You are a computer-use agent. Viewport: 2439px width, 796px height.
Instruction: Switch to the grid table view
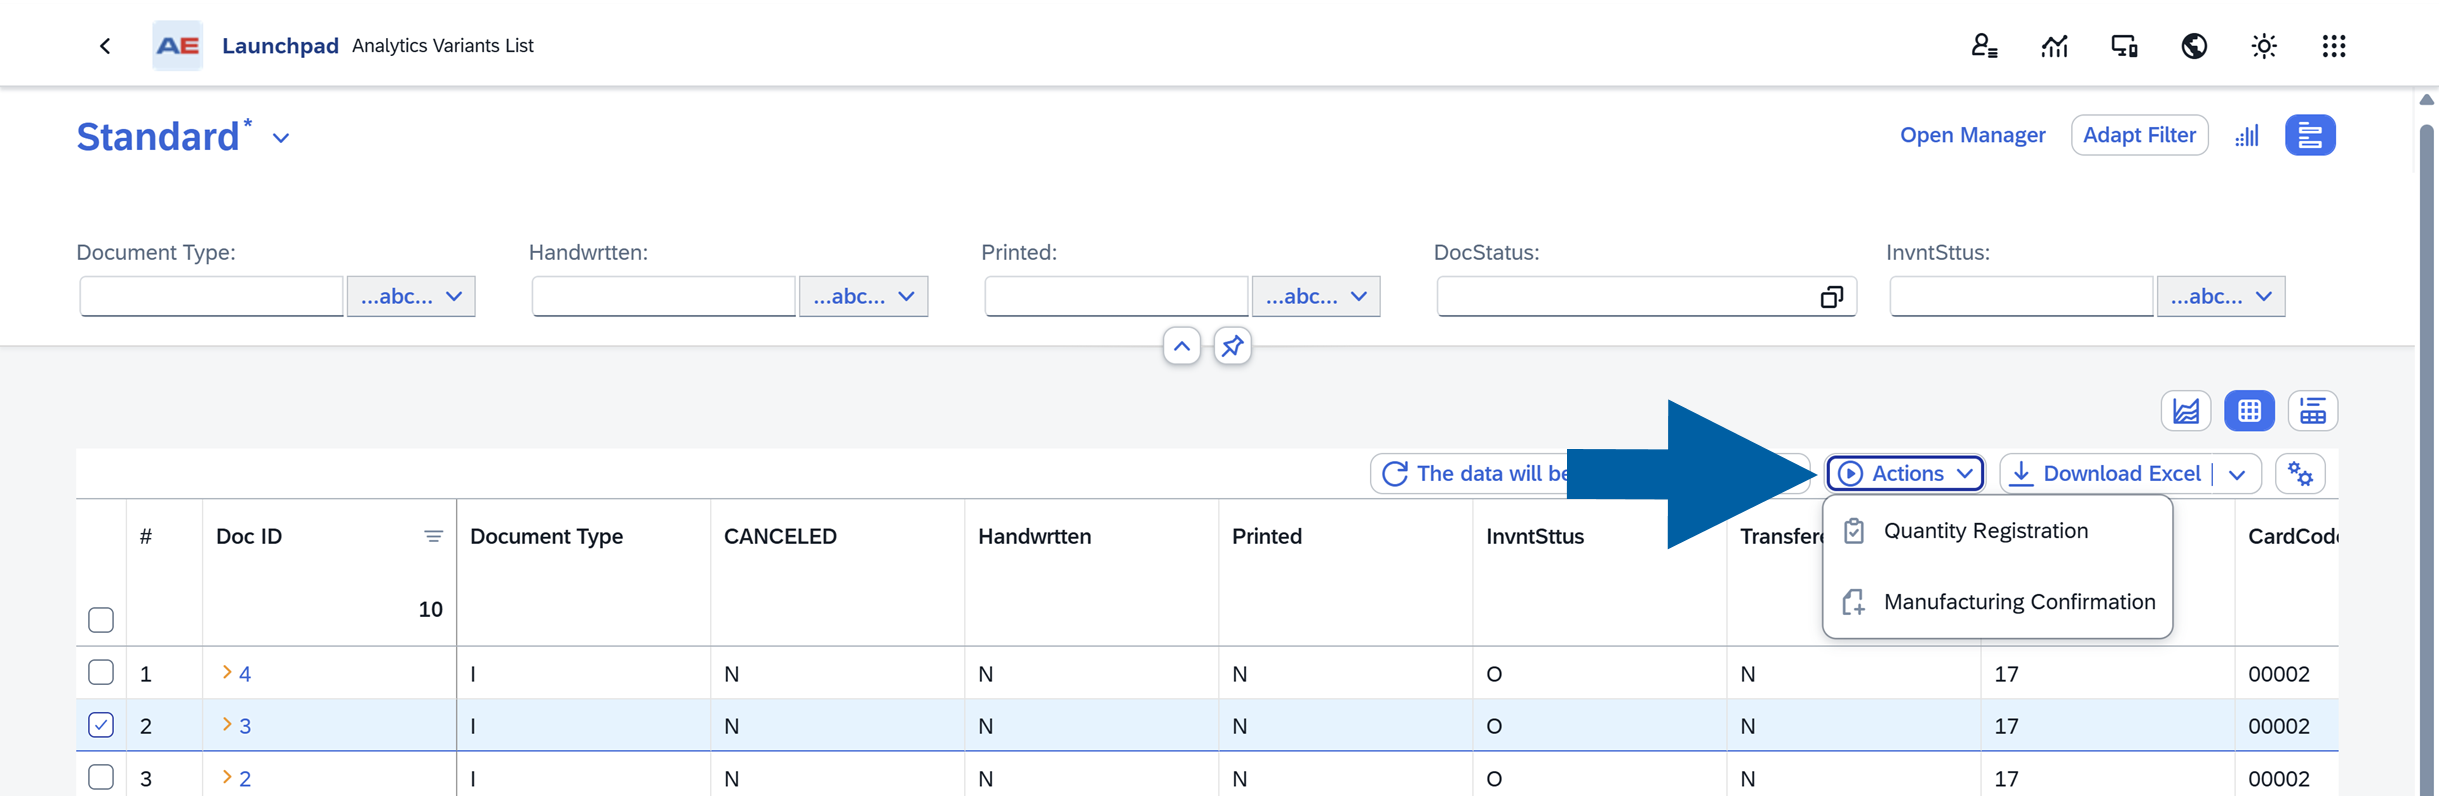point(2249,411)
